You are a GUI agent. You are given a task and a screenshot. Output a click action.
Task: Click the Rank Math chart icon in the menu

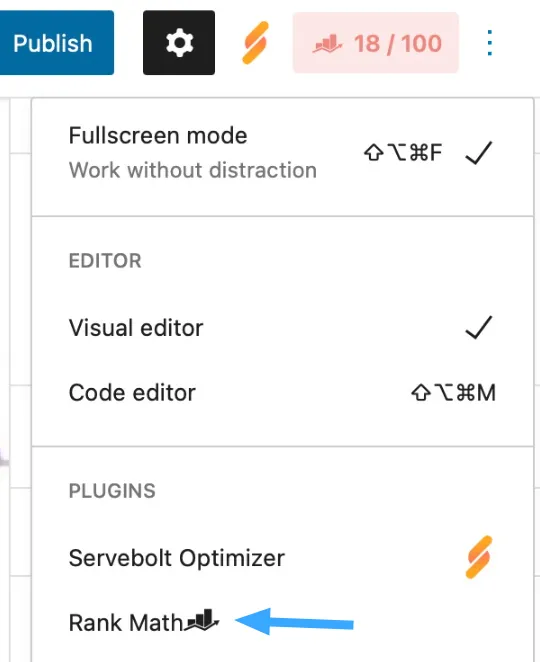(203, 620)
